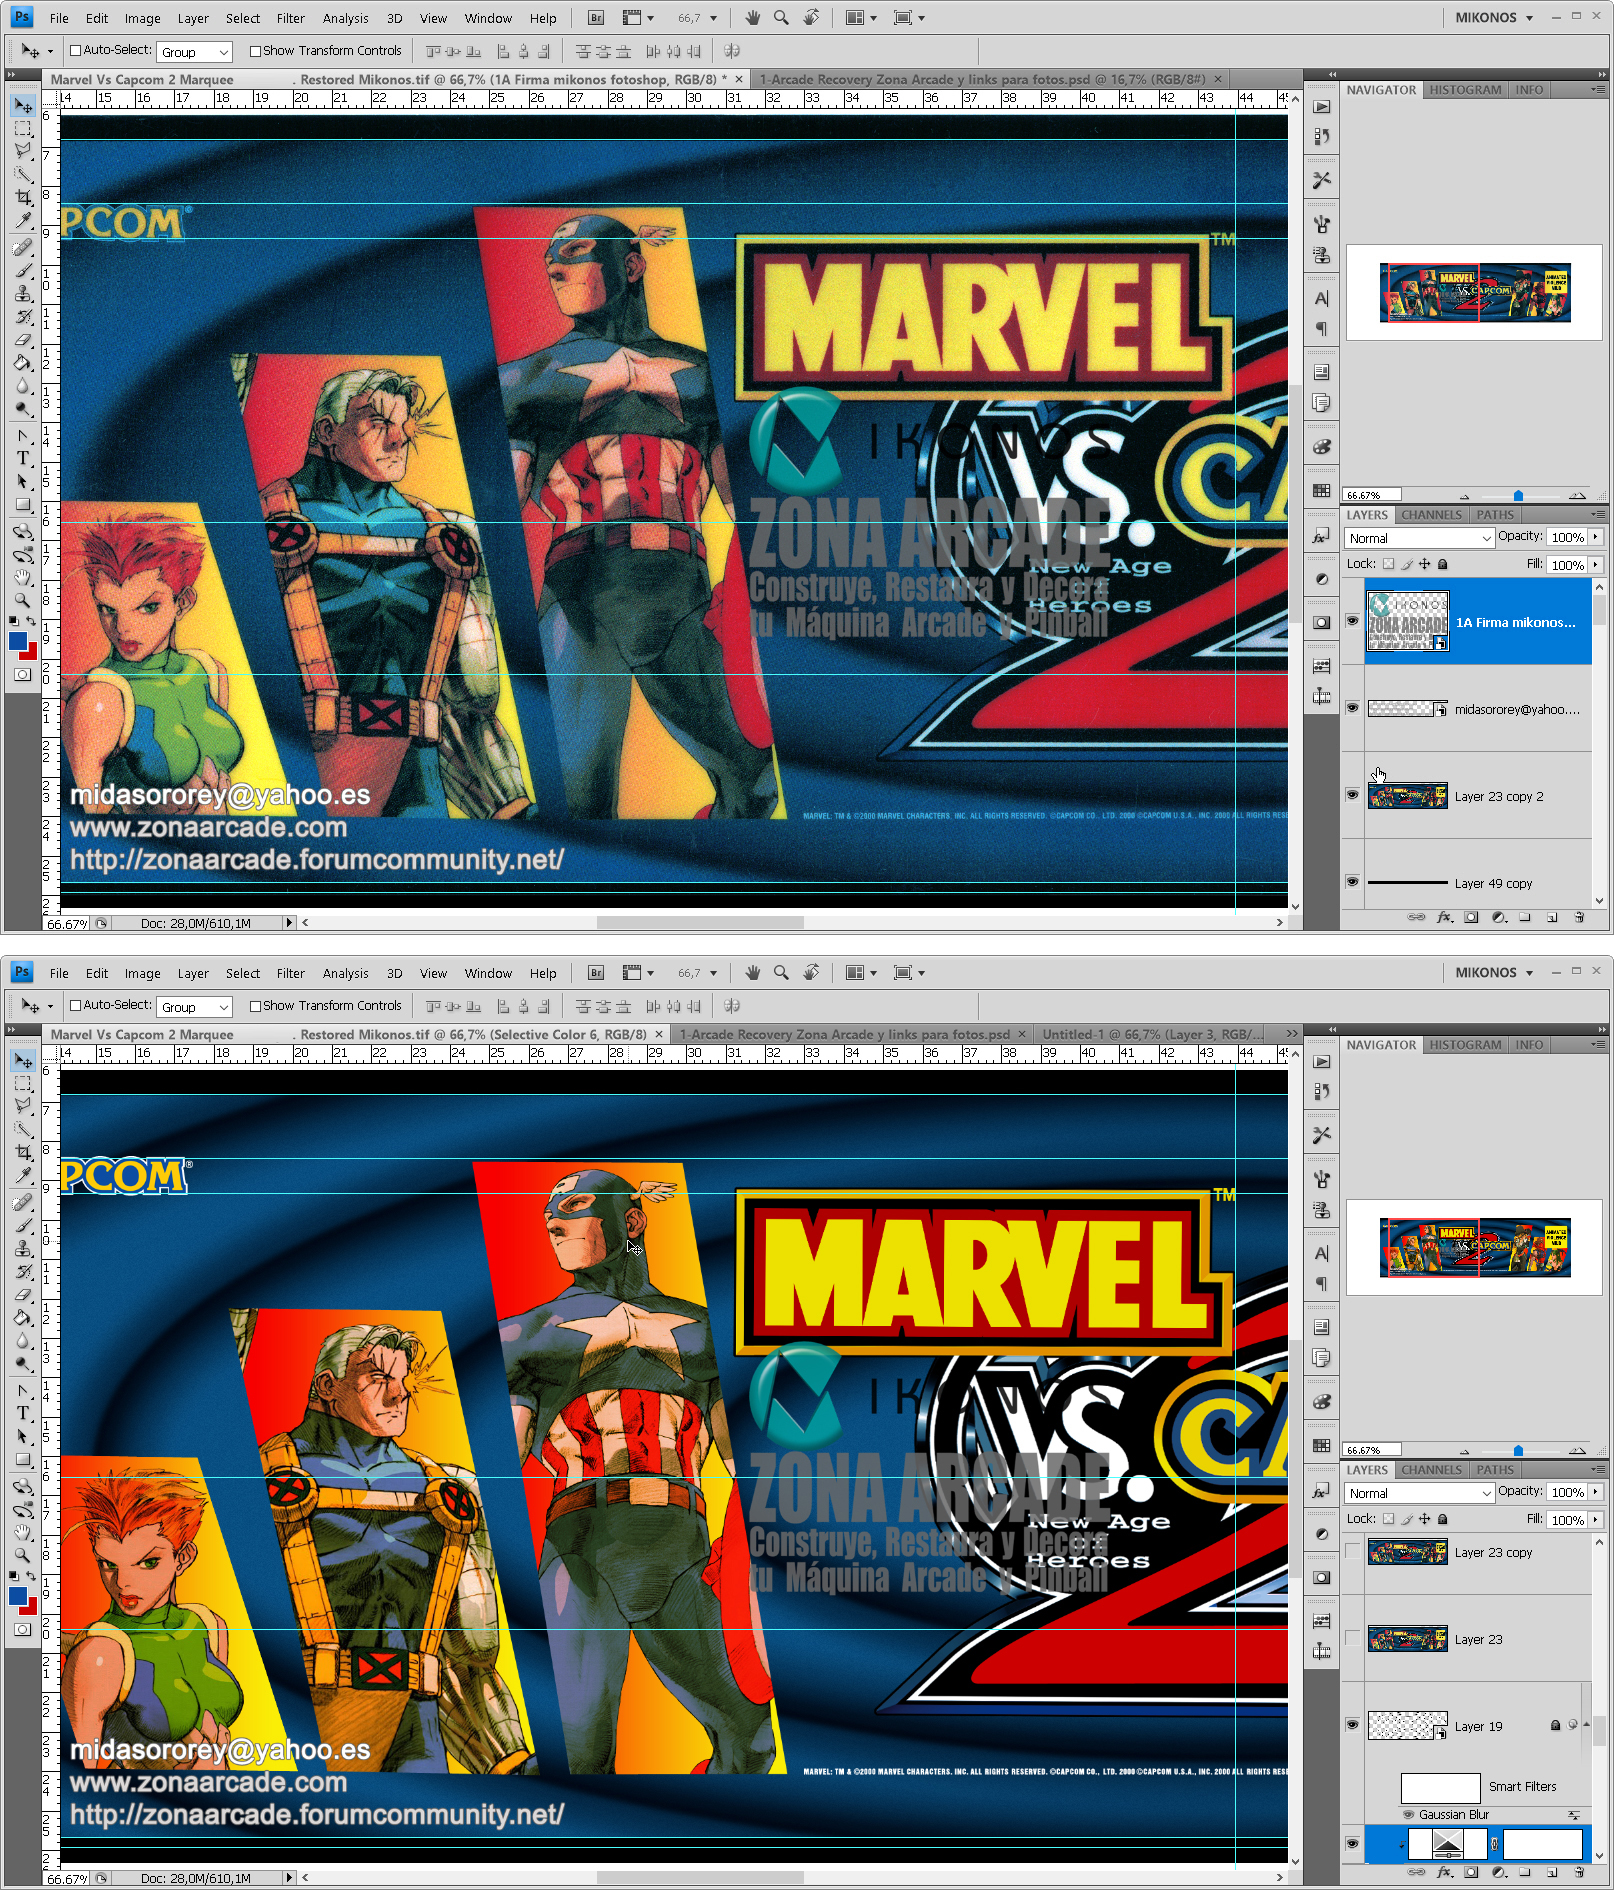Enable Show Transform Controls in the upper window
This screenshot has width=1614, height=1890.
coord(256,51)
